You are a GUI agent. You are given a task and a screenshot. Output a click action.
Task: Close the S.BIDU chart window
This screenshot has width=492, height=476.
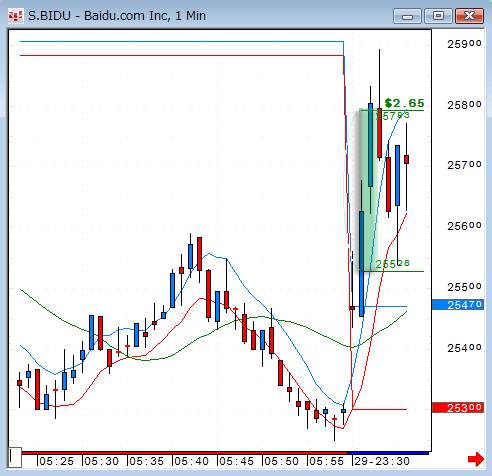pyautogui.click(x=469, y=16)
